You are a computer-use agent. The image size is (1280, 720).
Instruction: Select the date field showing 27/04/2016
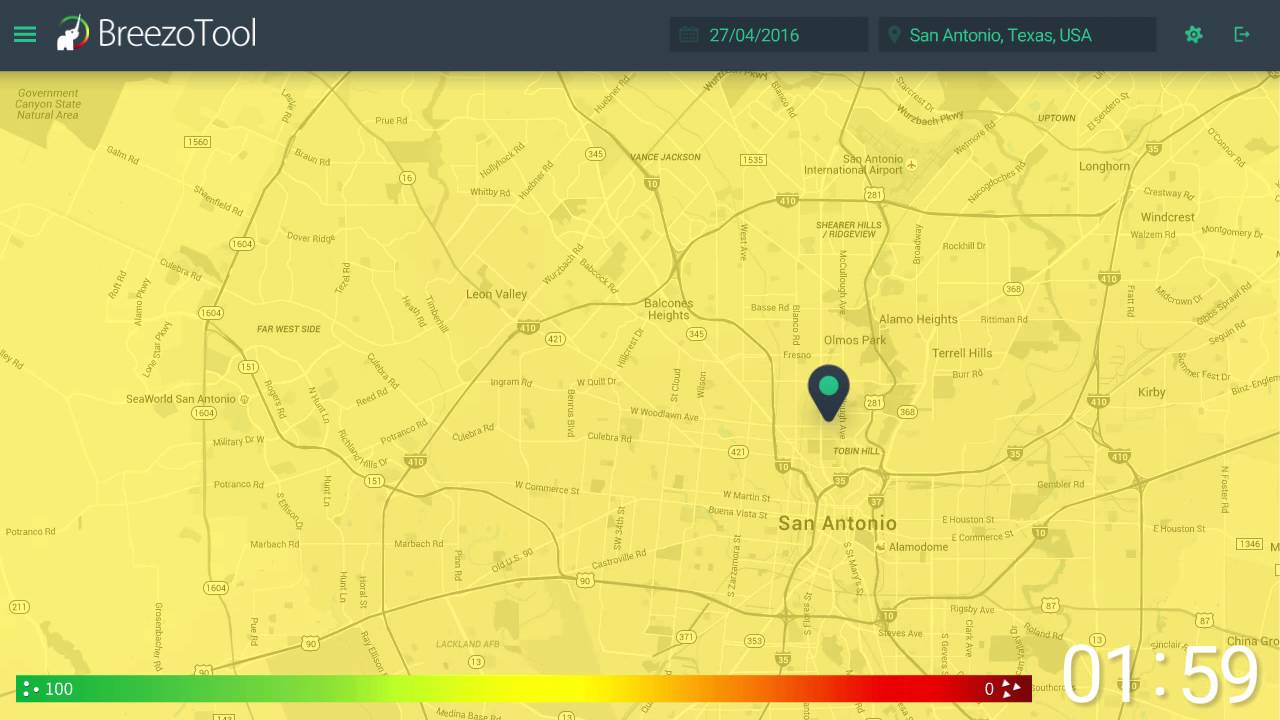768,35
